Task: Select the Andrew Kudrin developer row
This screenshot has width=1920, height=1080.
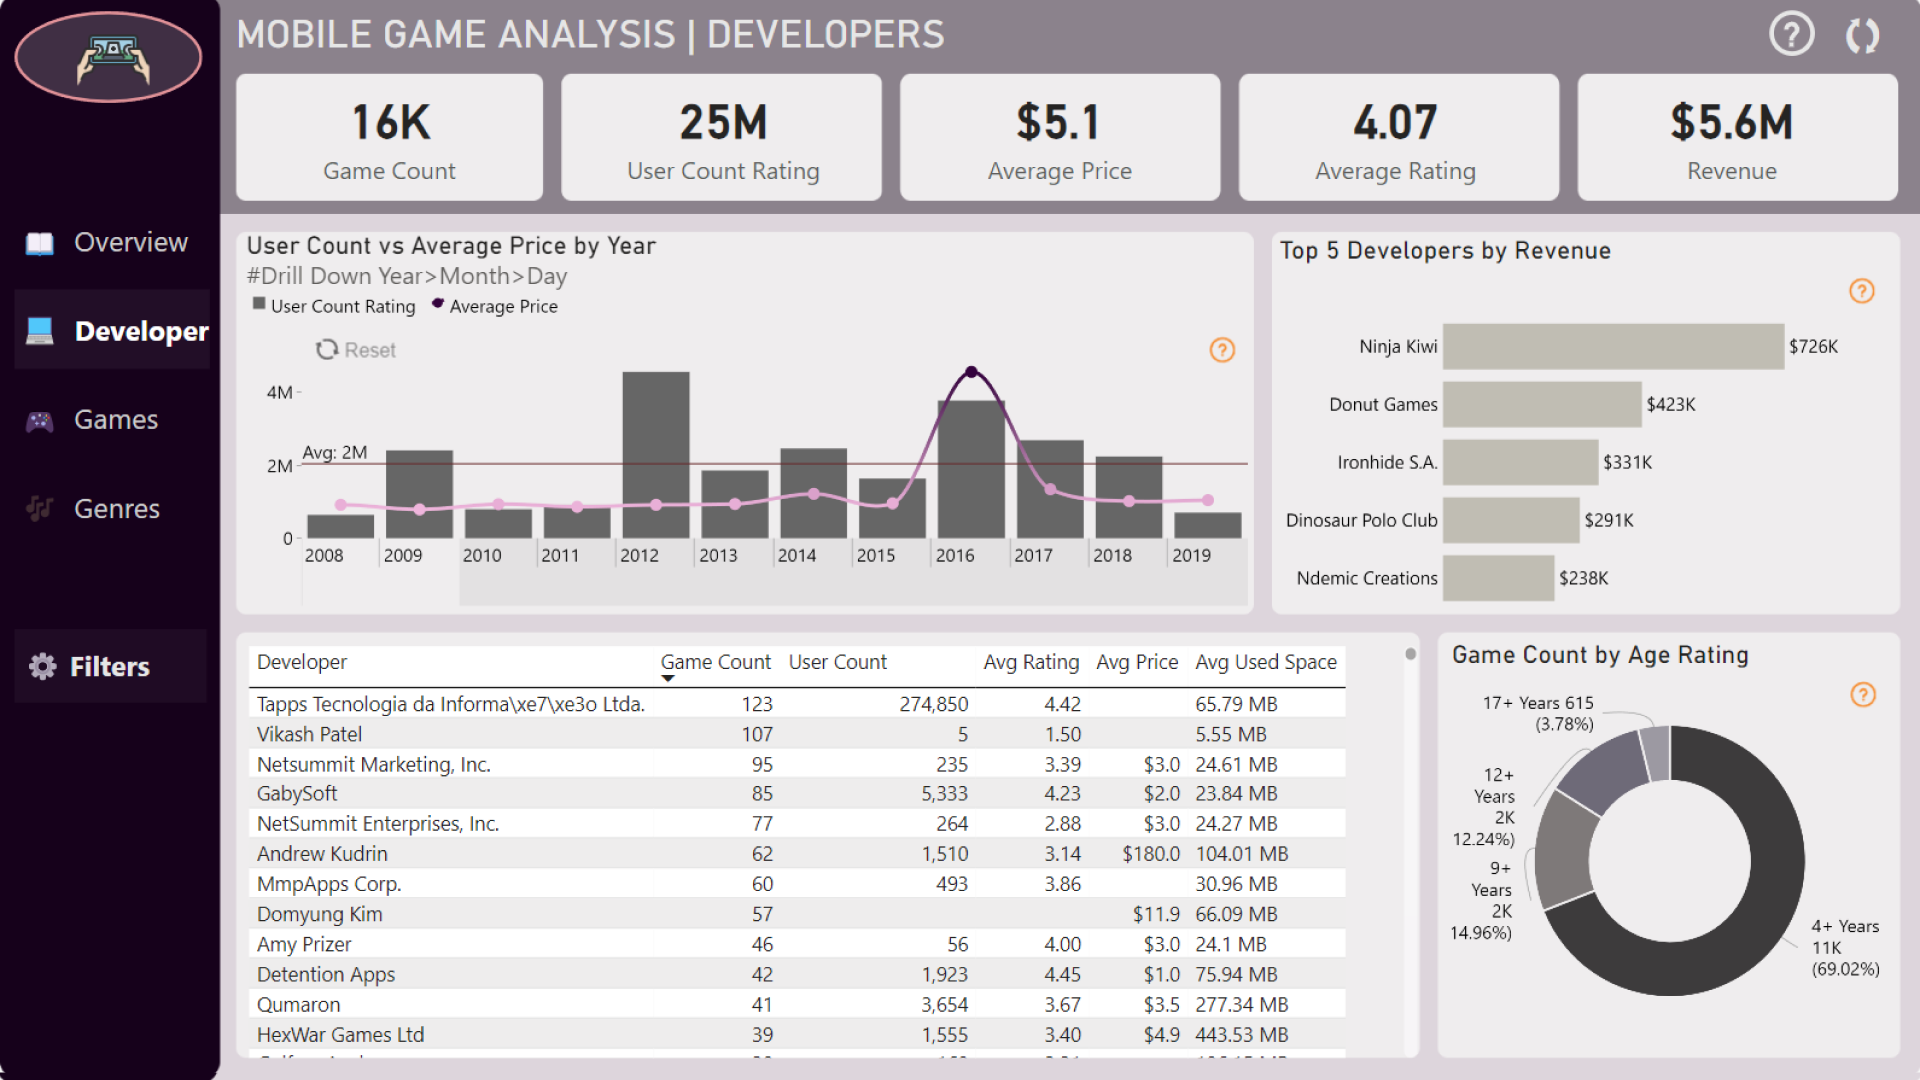Action: 796,853
